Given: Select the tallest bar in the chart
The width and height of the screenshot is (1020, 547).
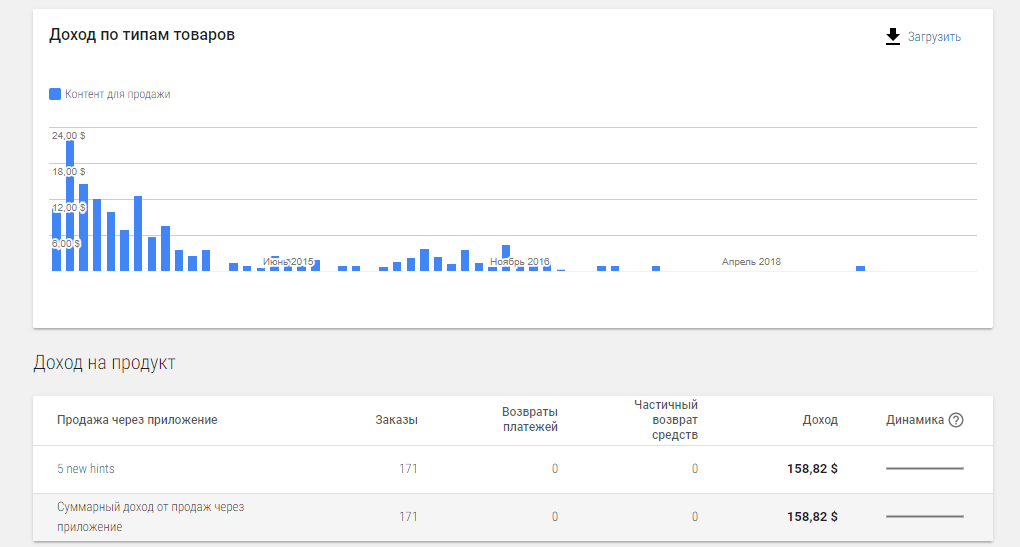Looking at the screenshot, I should click(x=70, y=205).
